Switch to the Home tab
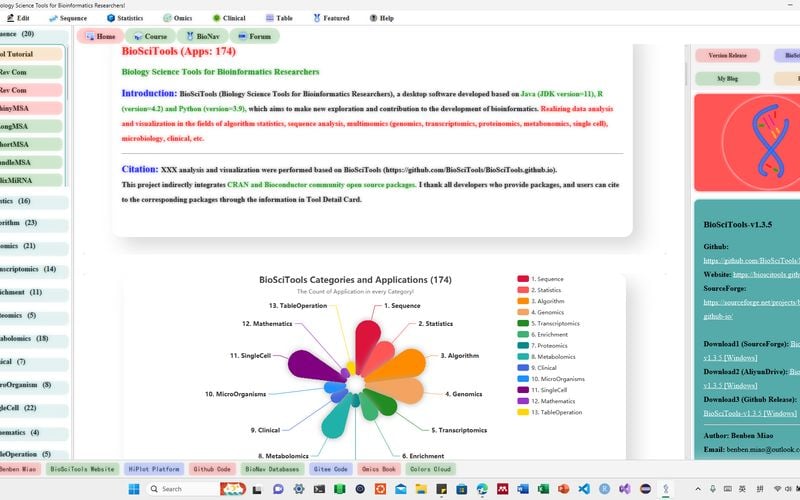800x500 pixels. [101, 36]
